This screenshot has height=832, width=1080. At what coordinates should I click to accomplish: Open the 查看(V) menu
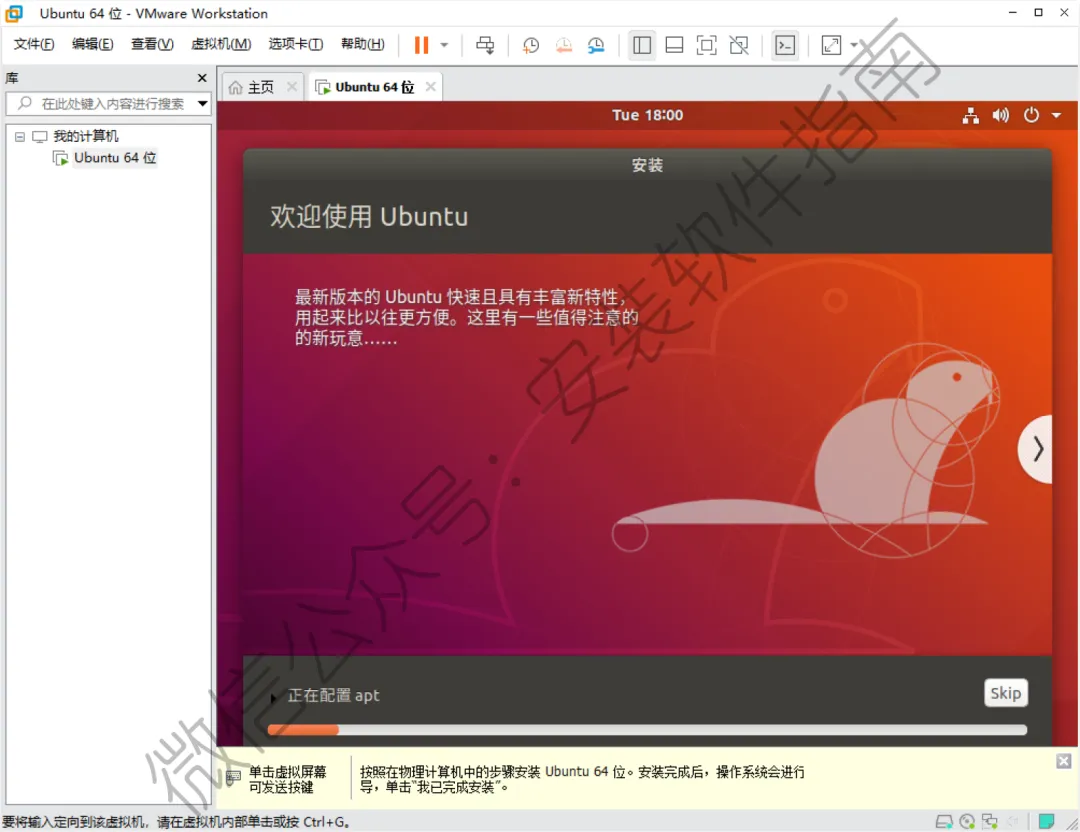[152, 44]
